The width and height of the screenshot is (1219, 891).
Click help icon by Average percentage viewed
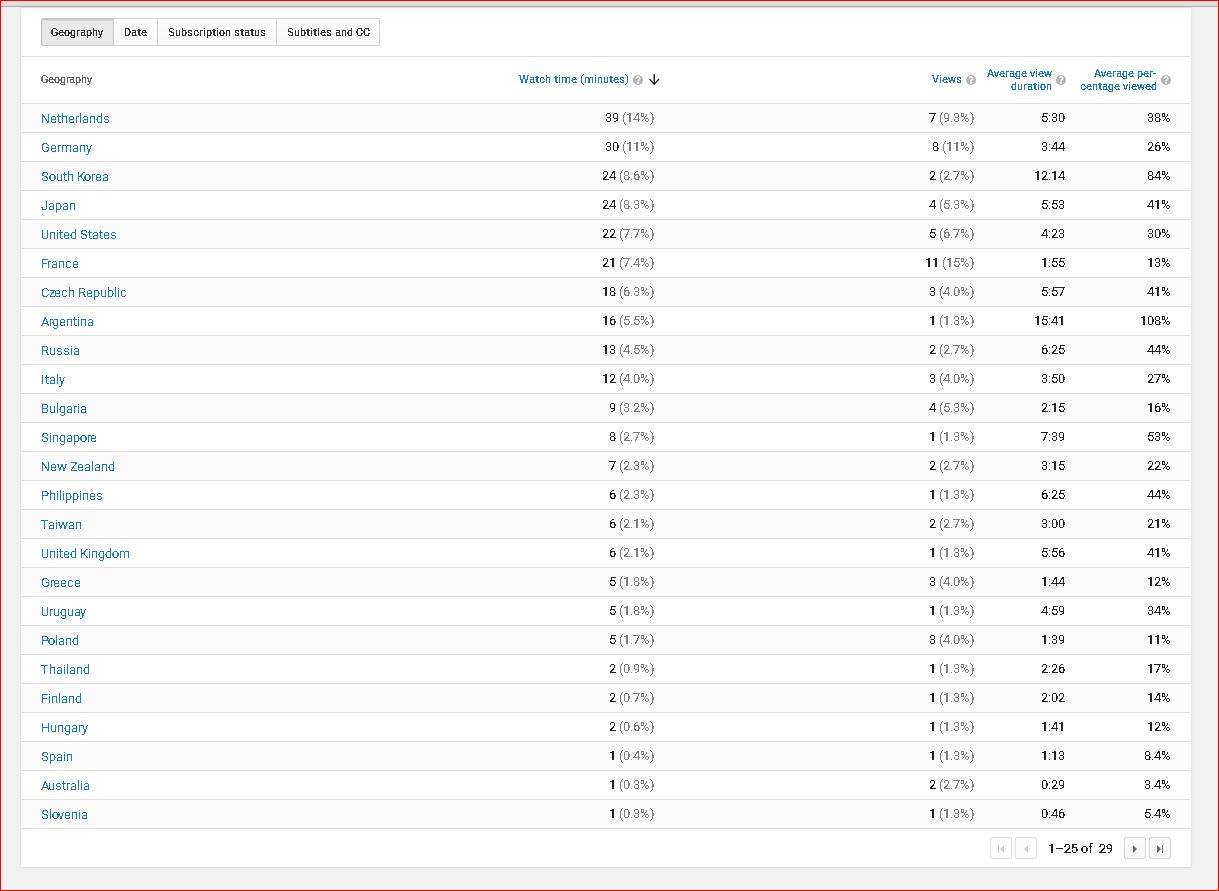1166,80
